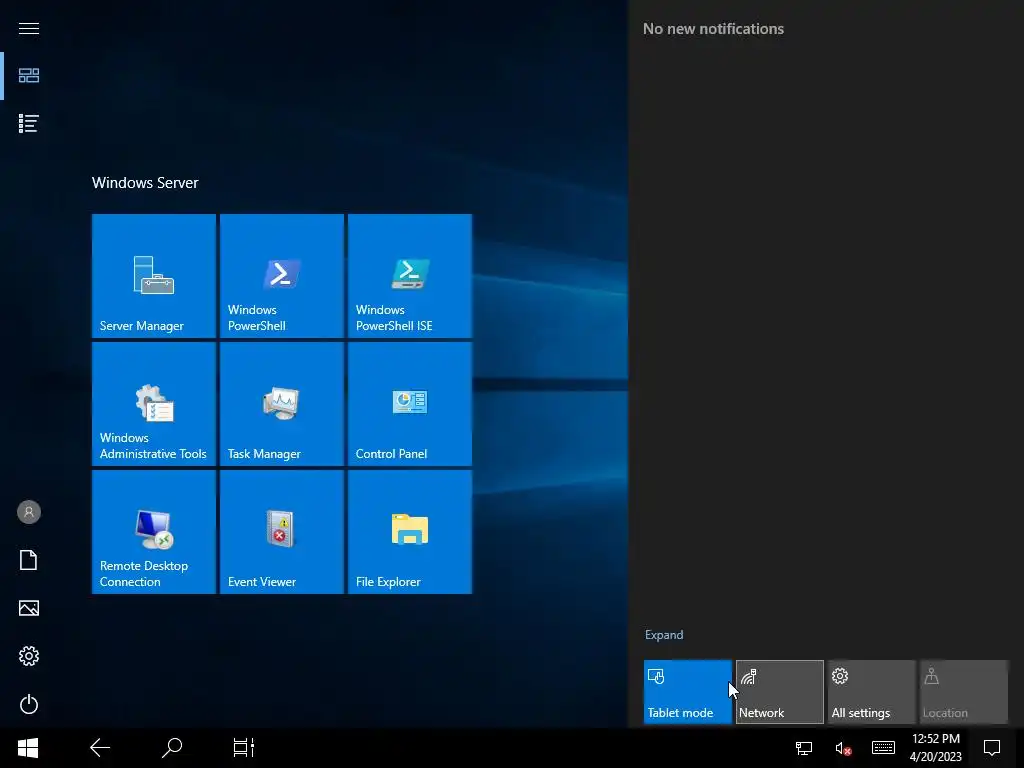Click the Windows Start button
This screenshot has width=1024, height=768.
[x=28, y=748]
